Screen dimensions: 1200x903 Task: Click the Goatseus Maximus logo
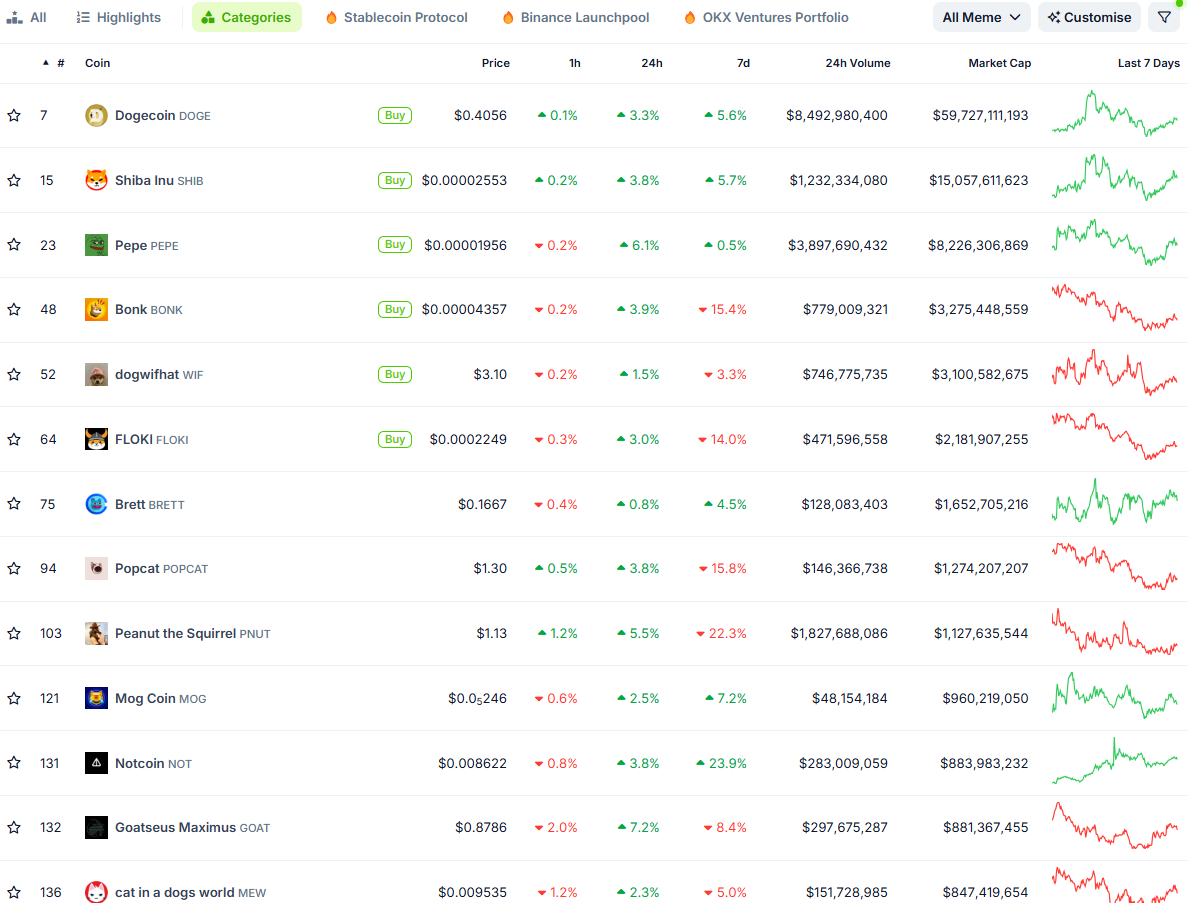coord(96,827)
